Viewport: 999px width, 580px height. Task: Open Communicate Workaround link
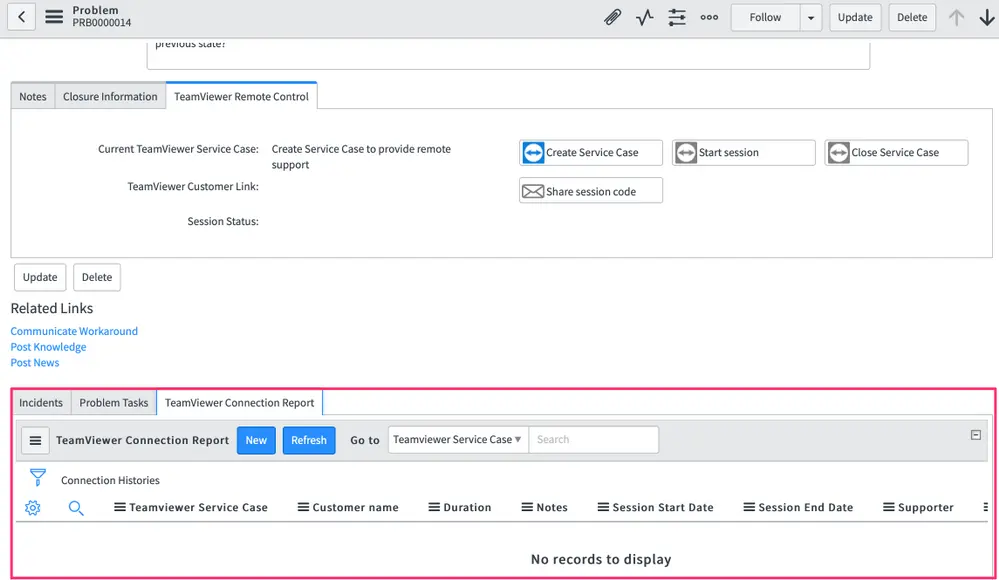point(74,331)
